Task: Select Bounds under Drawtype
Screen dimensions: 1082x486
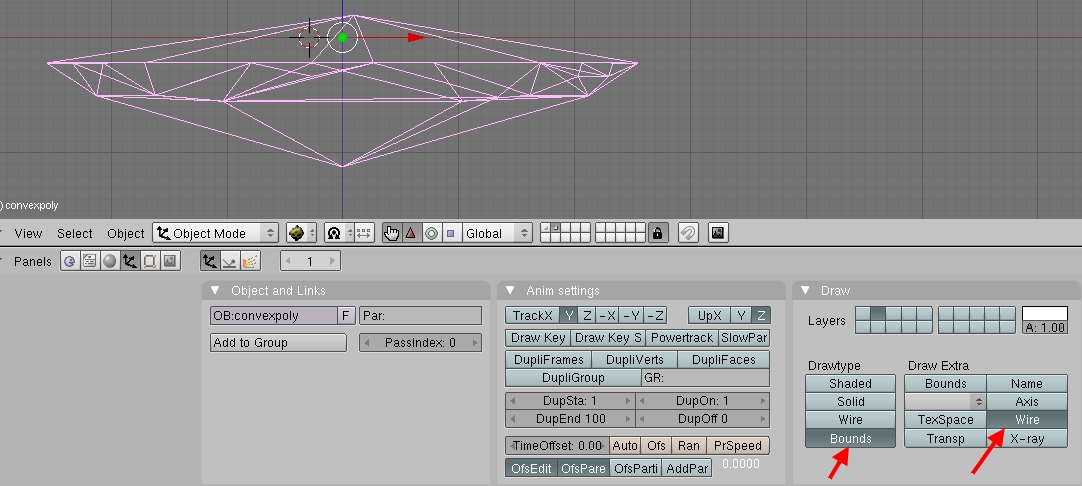Action: click(x=850, y=438)
